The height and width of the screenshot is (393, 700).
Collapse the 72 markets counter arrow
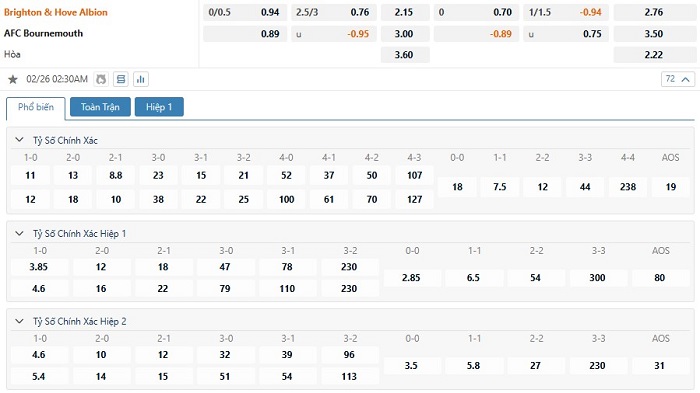tap(686, 79)
